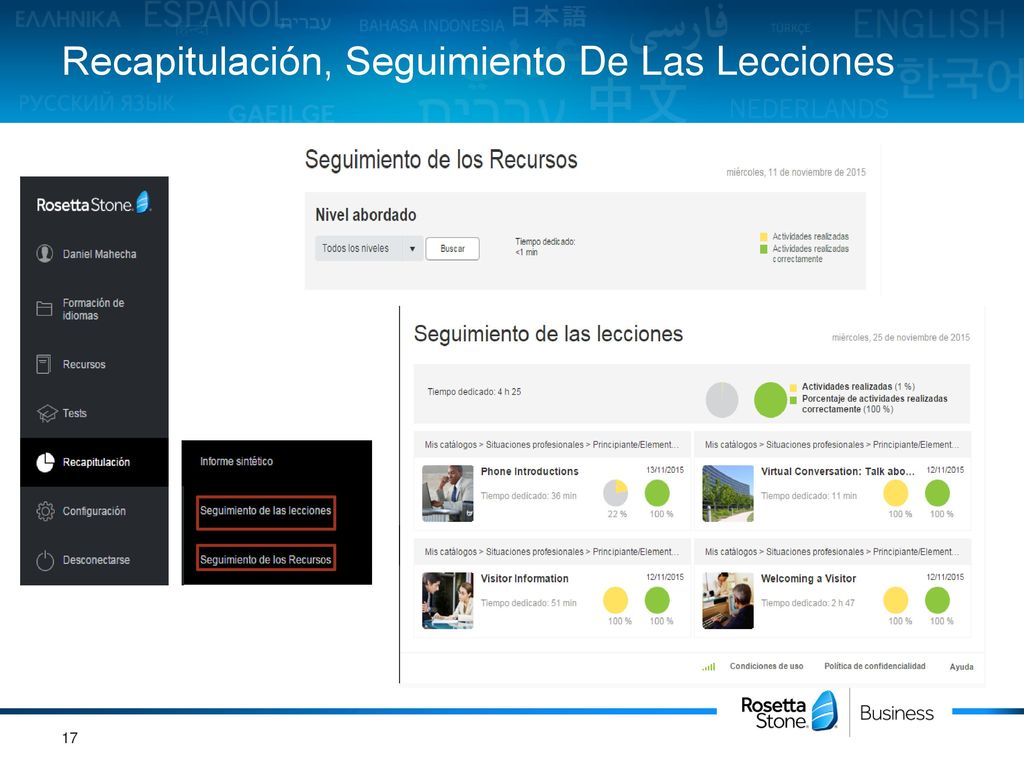Click the breadcrumb above Phone Introductions

(x=552, y=445)
